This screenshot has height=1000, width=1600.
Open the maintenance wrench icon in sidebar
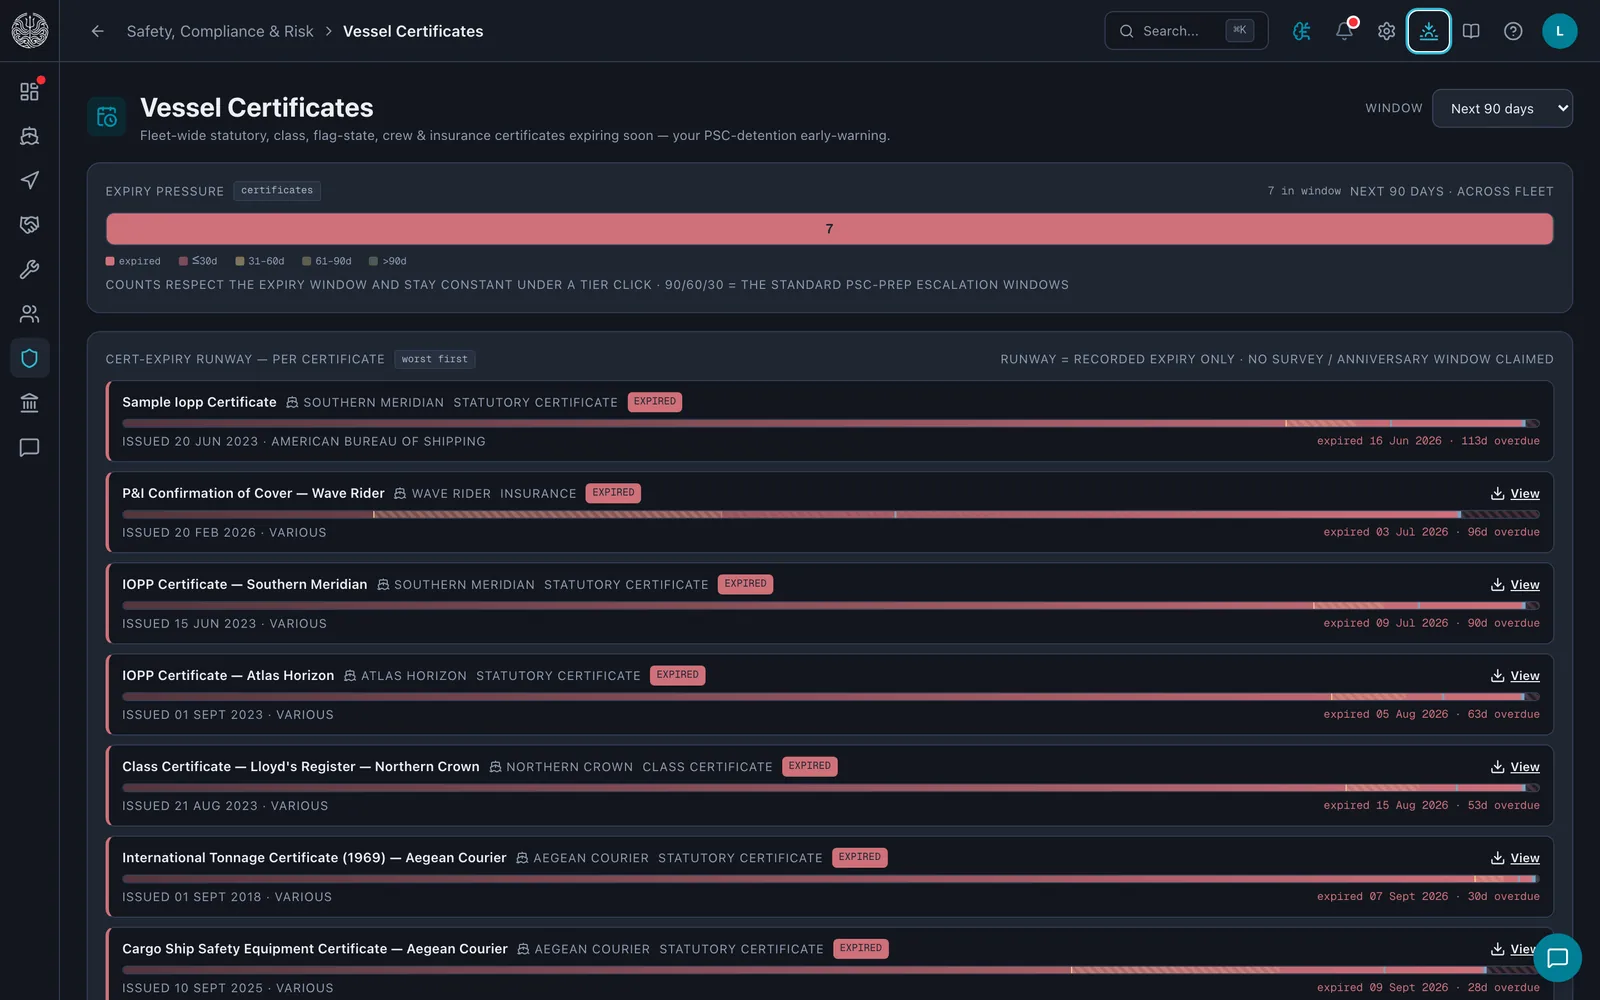[29, 269]
